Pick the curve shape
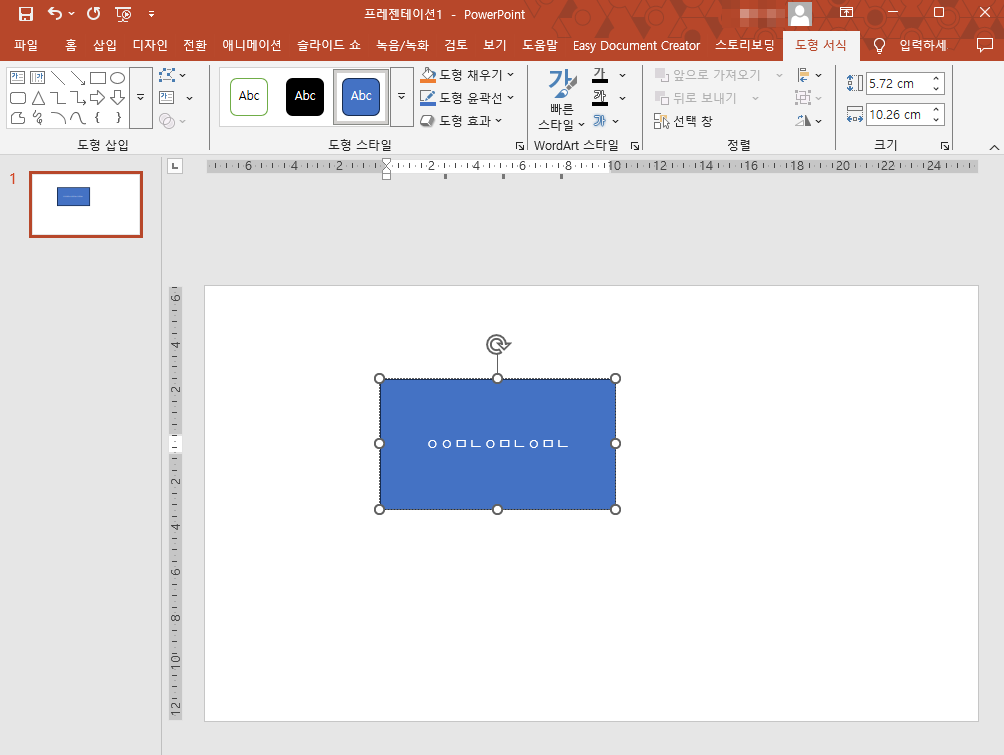Screen dimensions: 1004x755 (x=77, y=117)
